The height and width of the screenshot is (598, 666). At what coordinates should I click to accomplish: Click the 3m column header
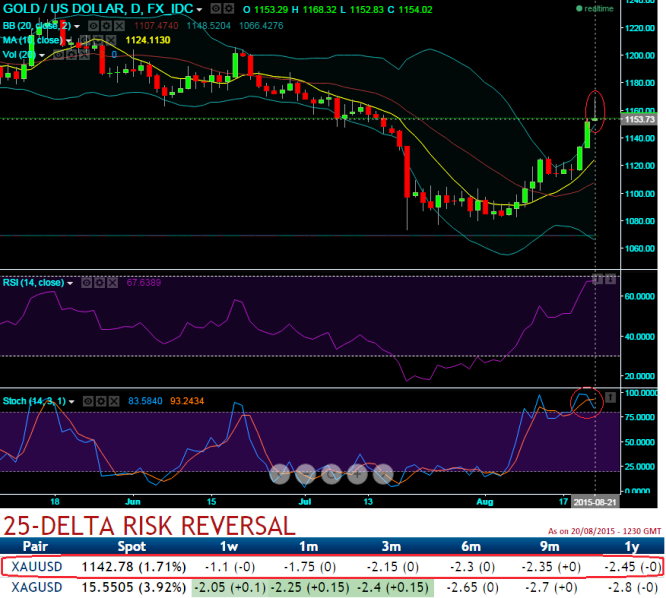[391, 546]
